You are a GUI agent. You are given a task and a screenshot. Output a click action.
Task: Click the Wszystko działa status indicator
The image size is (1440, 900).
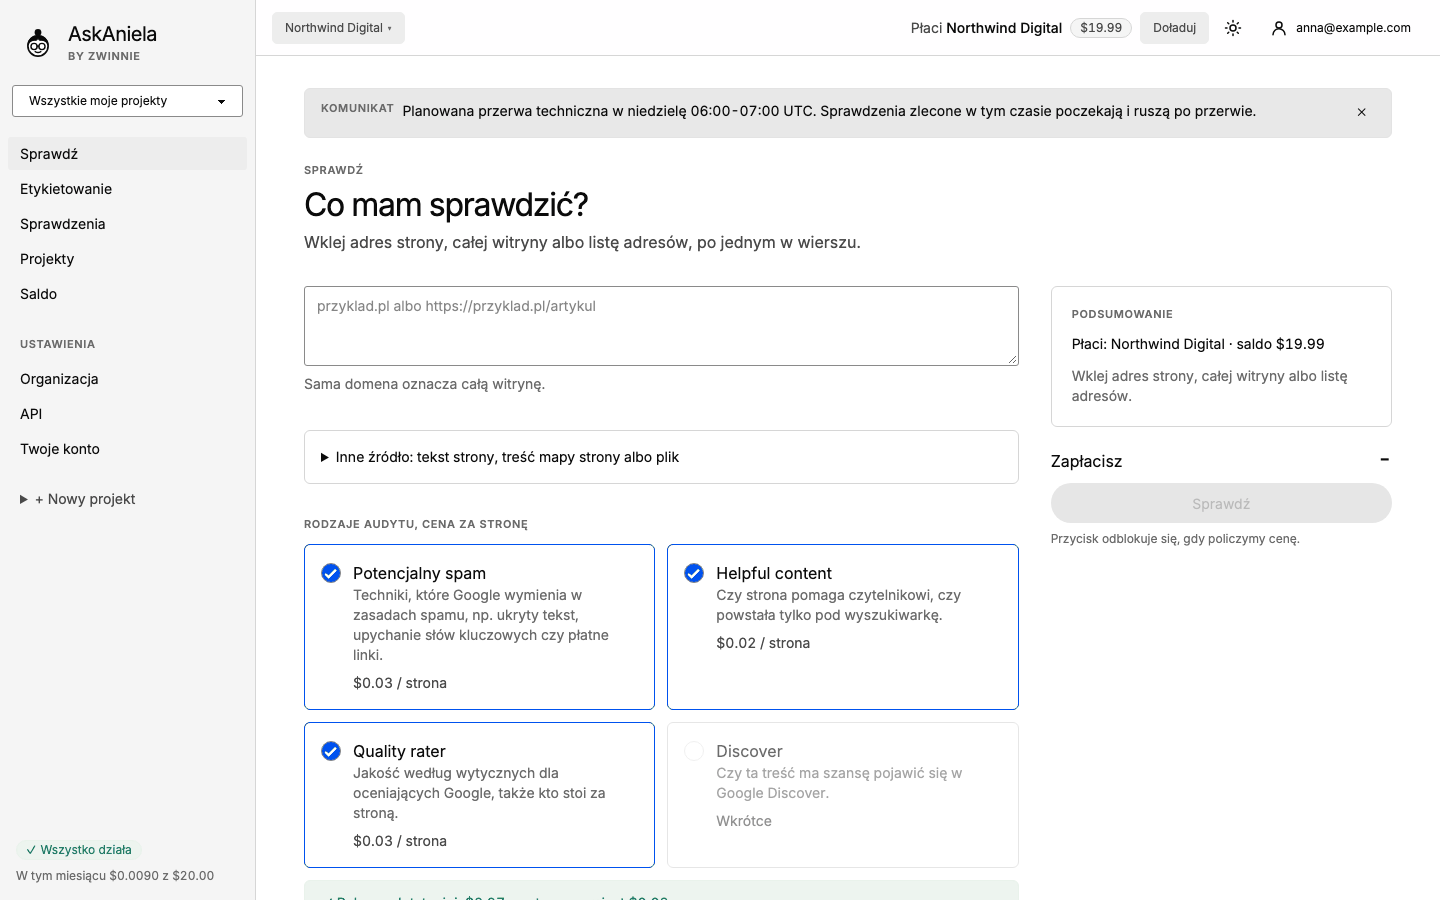pyautogui.click(x=79, y=850)
